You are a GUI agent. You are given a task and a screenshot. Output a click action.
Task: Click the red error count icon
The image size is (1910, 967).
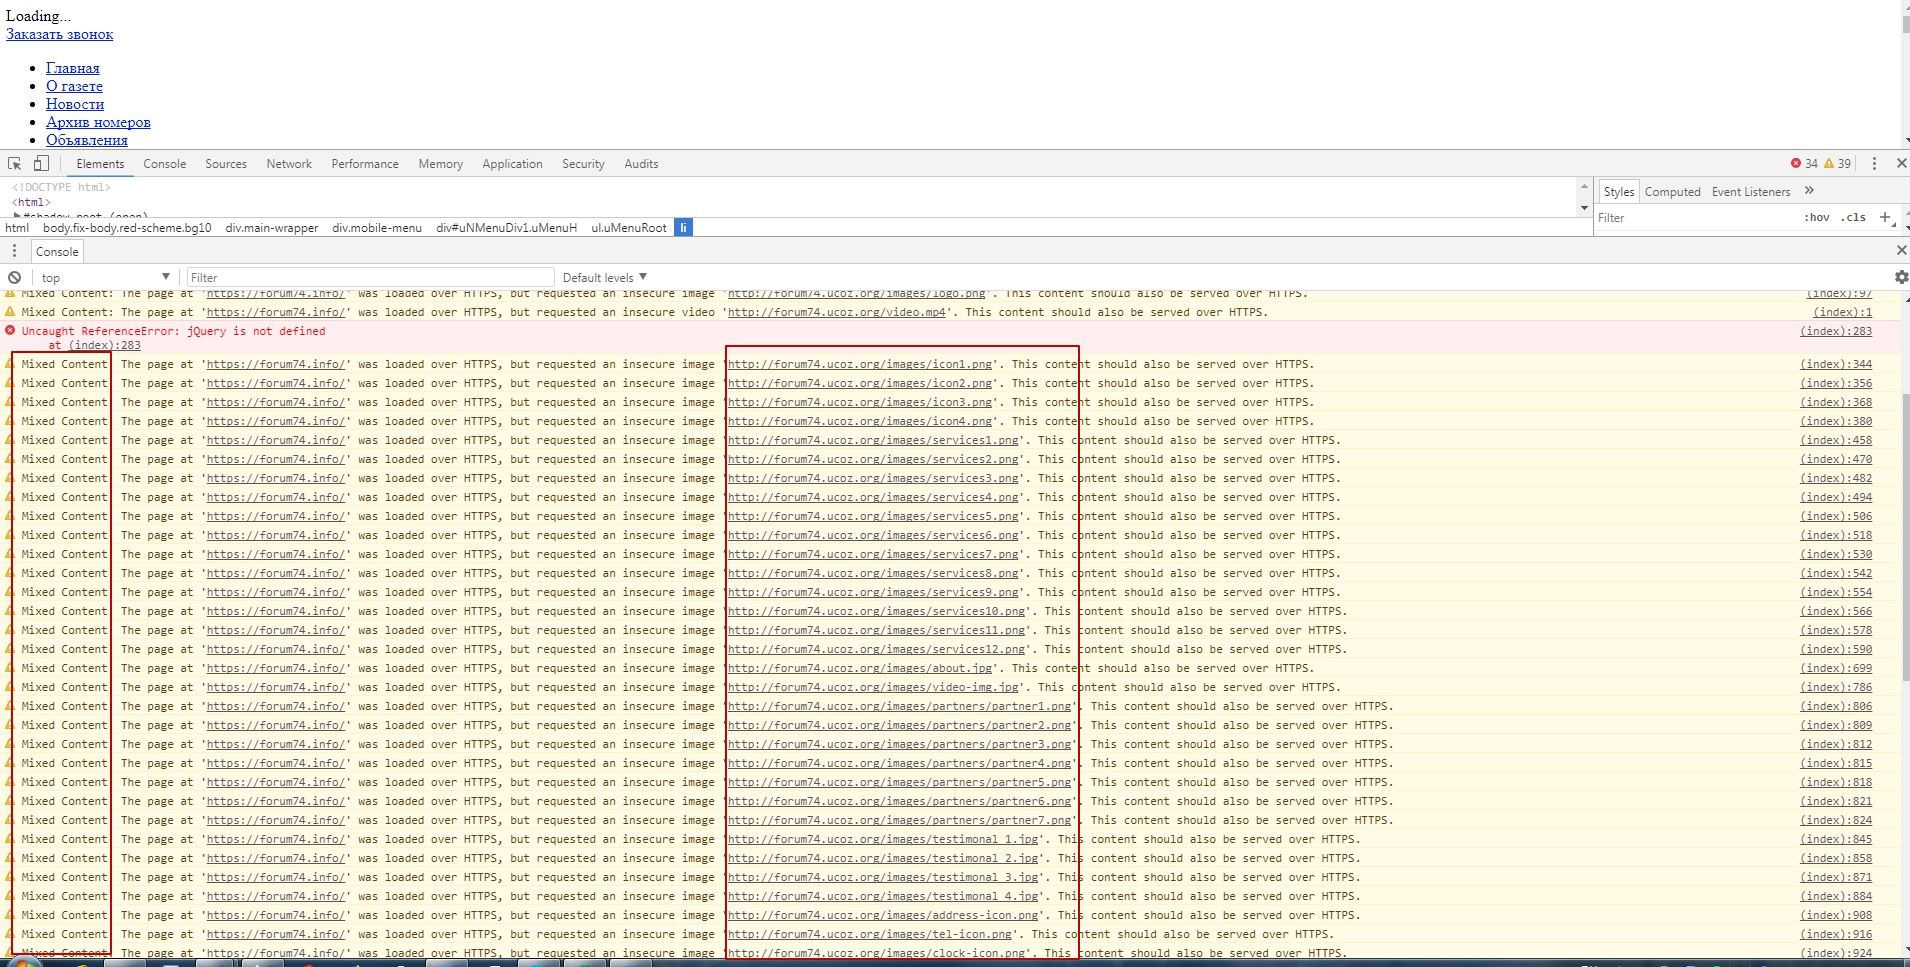tap(1796, 164)
